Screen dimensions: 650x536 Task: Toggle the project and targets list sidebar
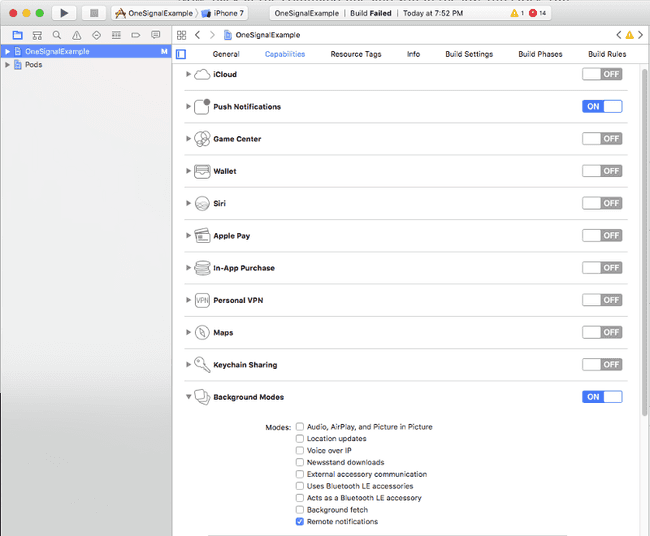click(x=181, y=54)
